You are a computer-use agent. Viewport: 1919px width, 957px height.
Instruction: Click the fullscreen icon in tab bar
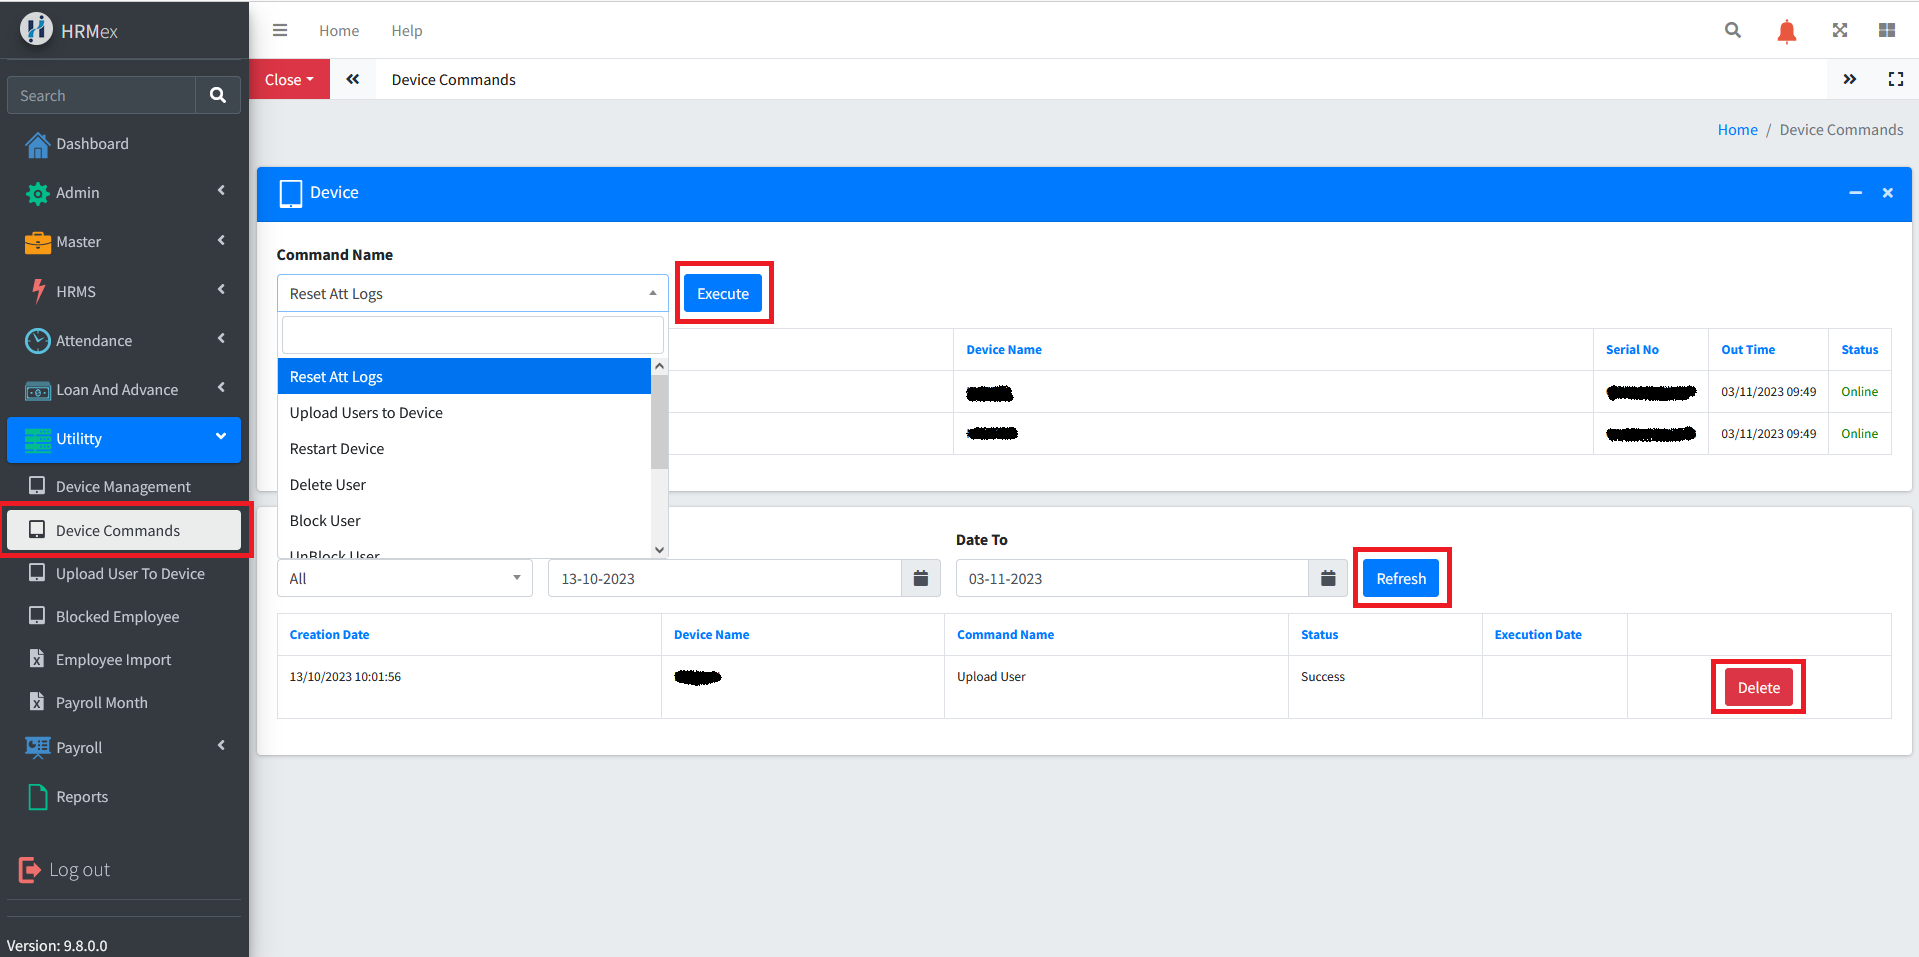point(1895,79)
